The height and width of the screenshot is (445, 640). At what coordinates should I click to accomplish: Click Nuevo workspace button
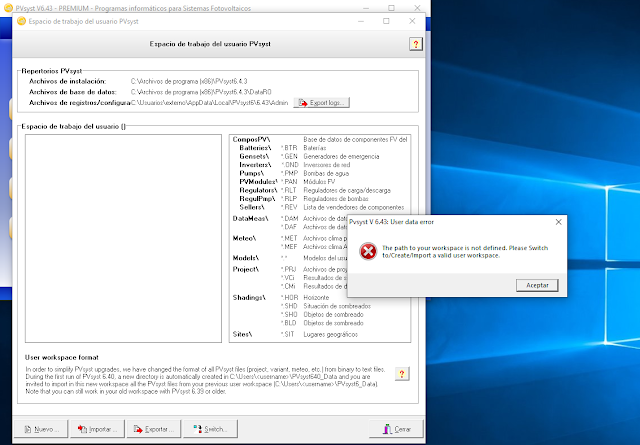point(41,429)
